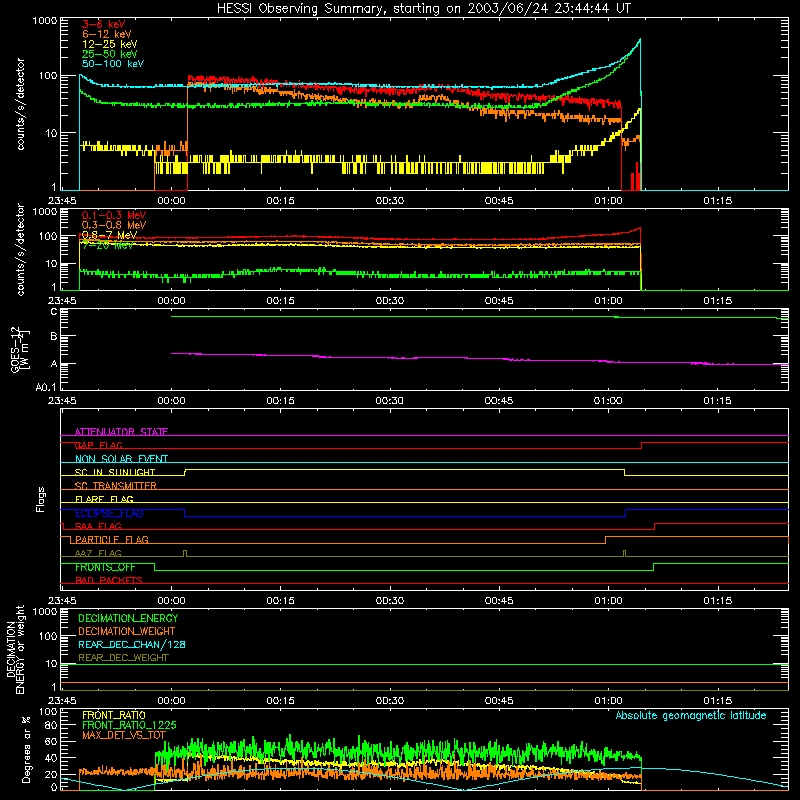Click the C level tick on GOES panel
The height and width of the screenshot is (800, 800).
pos(54,312)
